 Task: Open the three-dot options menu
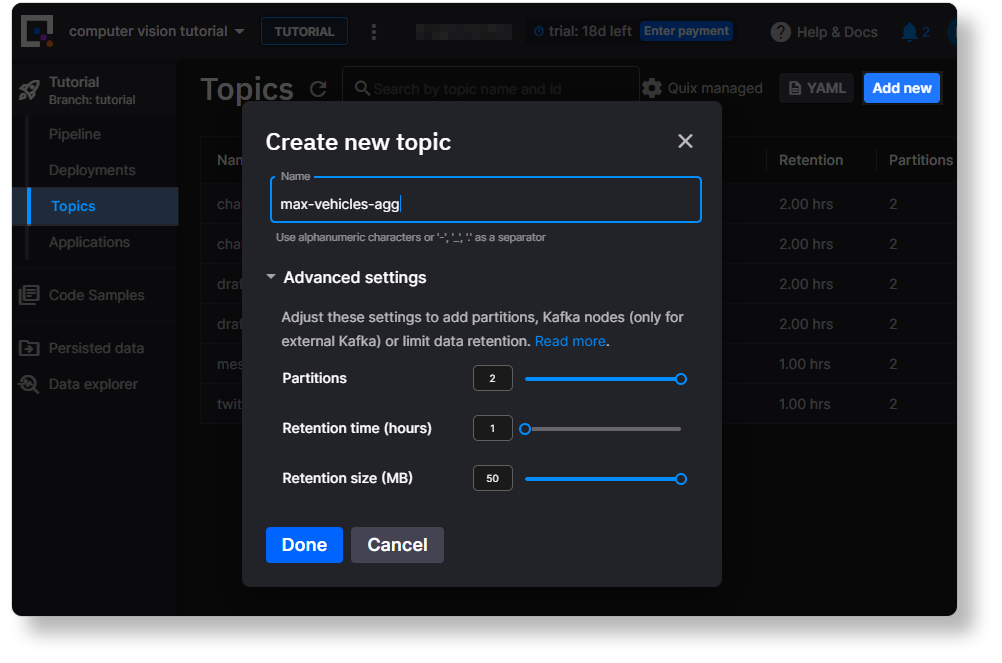374,32
